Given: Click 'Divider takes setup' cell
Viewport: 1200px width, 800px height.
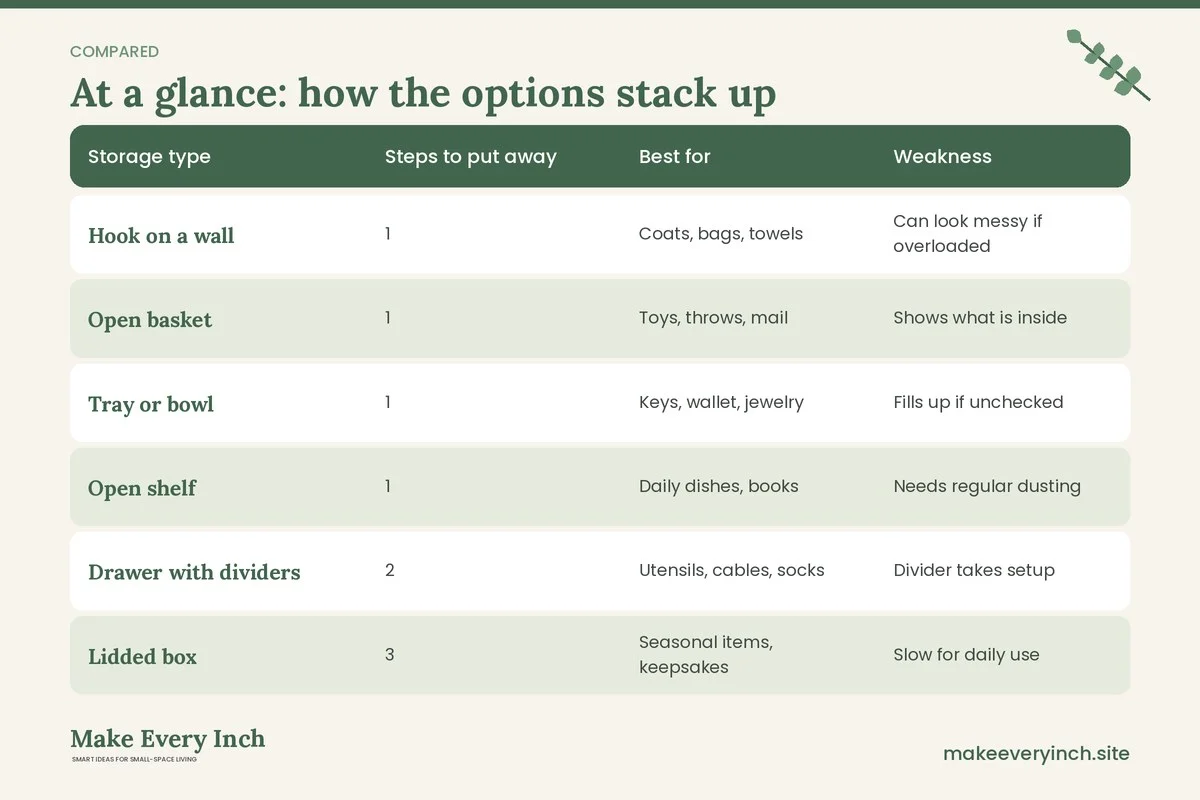Looking at the screenshot, I should pos(974,570).
